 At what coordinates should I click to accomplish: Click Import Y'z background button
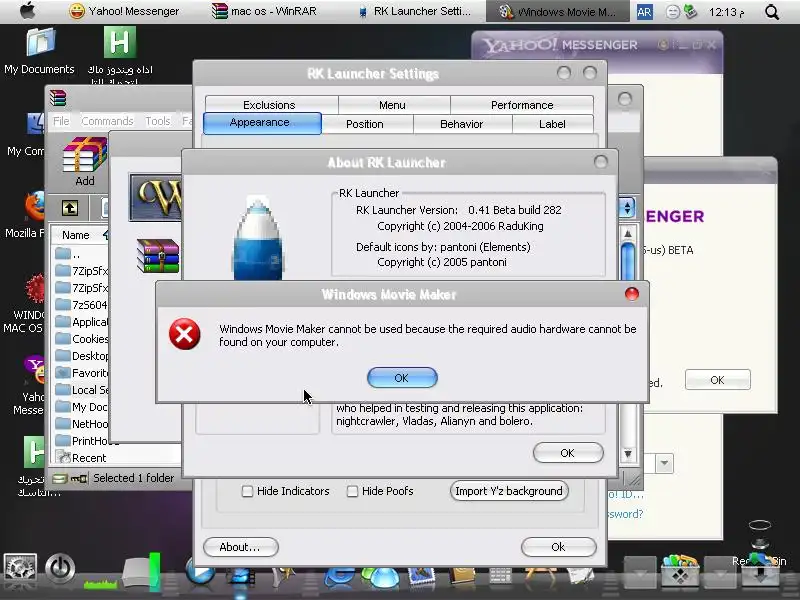(x=509, y=491)
